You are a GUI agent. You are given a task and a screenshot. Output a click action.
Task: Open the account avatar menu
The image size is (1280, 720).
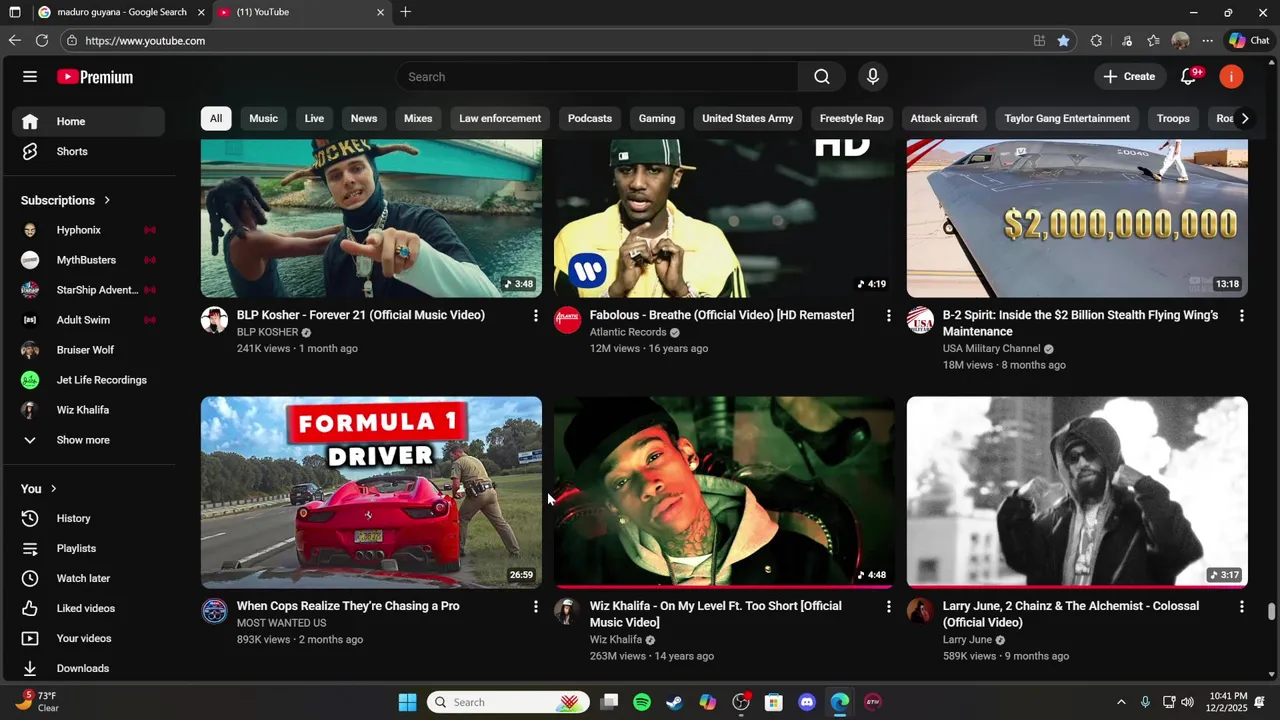pos(1231,77)
